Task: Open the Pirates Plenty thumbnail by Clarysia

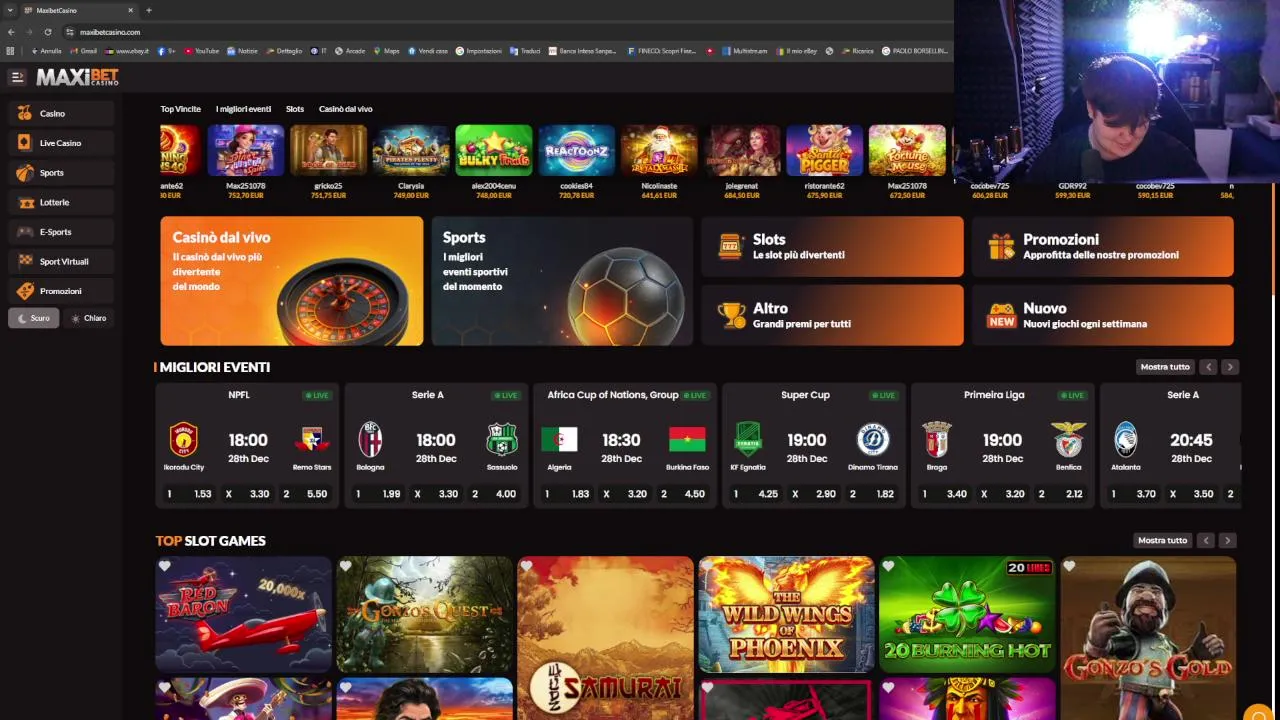Action: [x=411, y=150]
